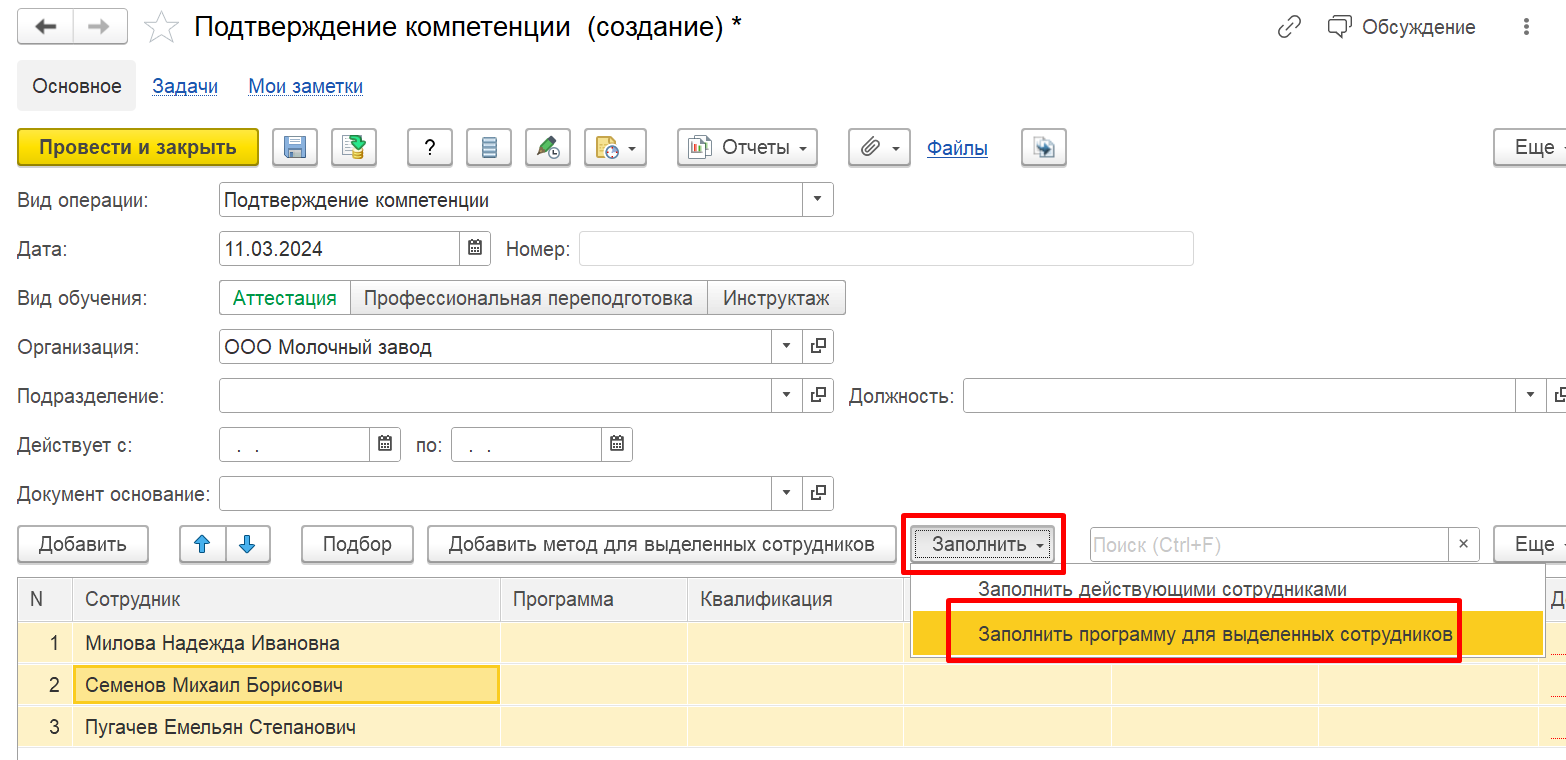
Task: Click Добавить метод для выделенных сотрудников
Action: [x=661, y=544]
